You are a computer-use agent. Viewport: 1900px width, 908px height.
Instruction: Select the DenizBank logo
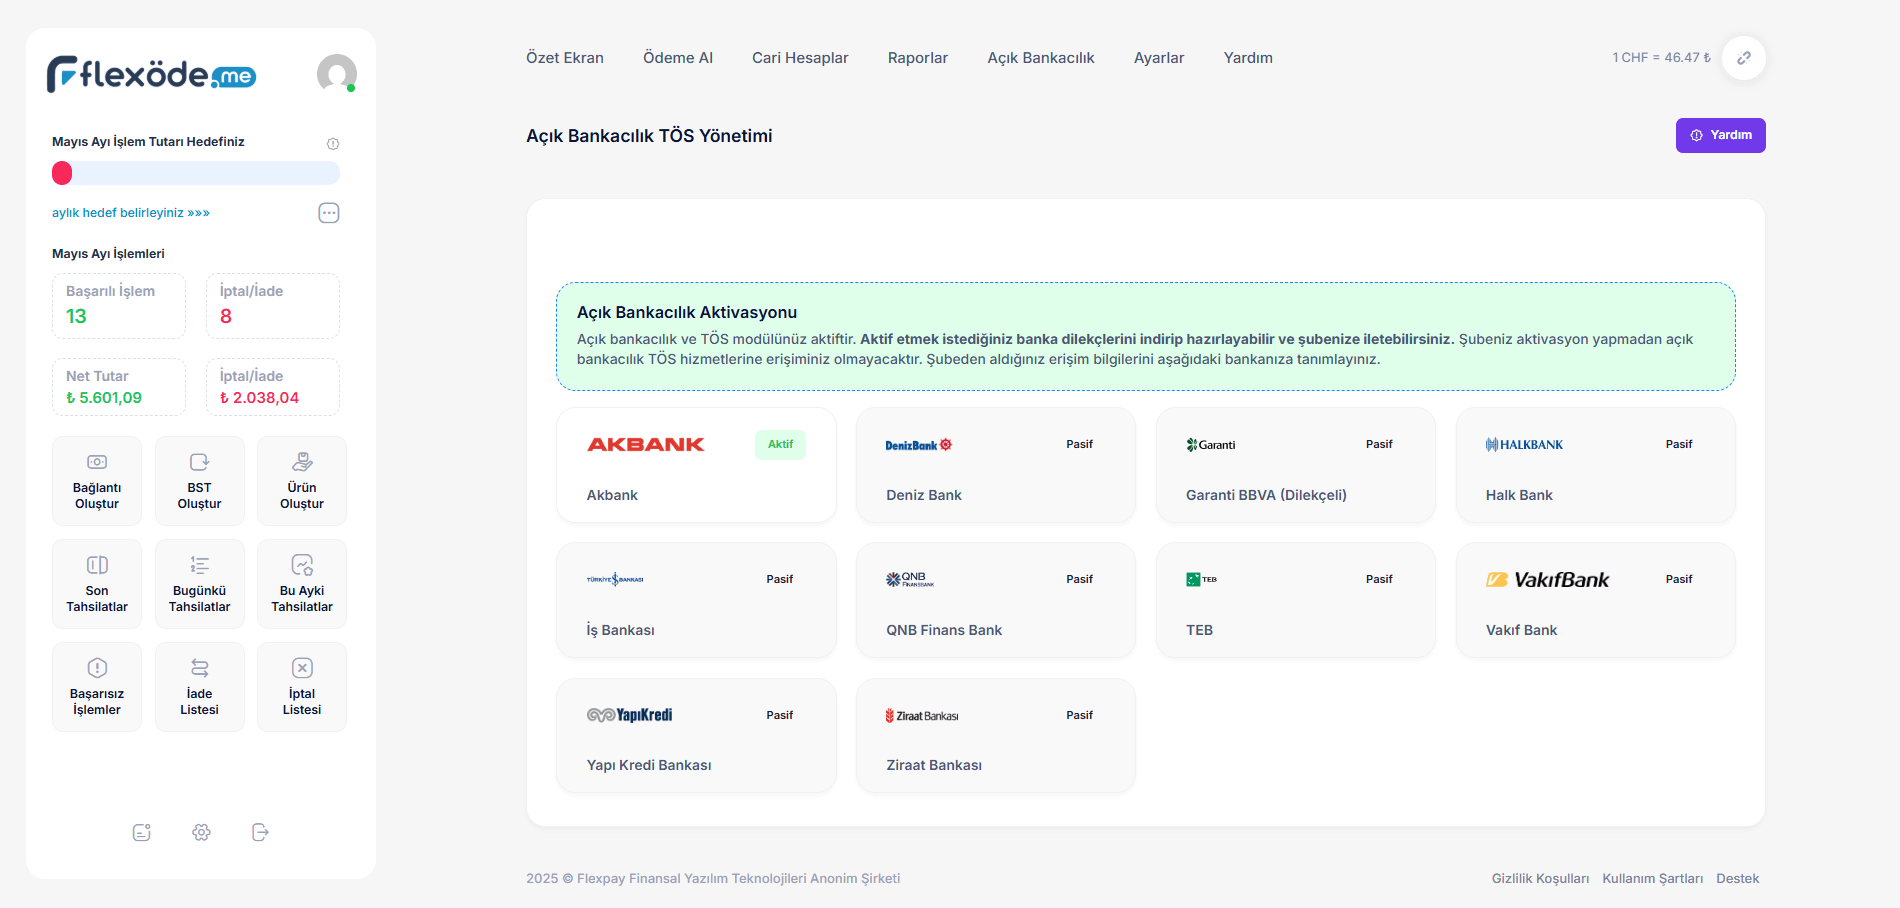[x=919, y=445]
